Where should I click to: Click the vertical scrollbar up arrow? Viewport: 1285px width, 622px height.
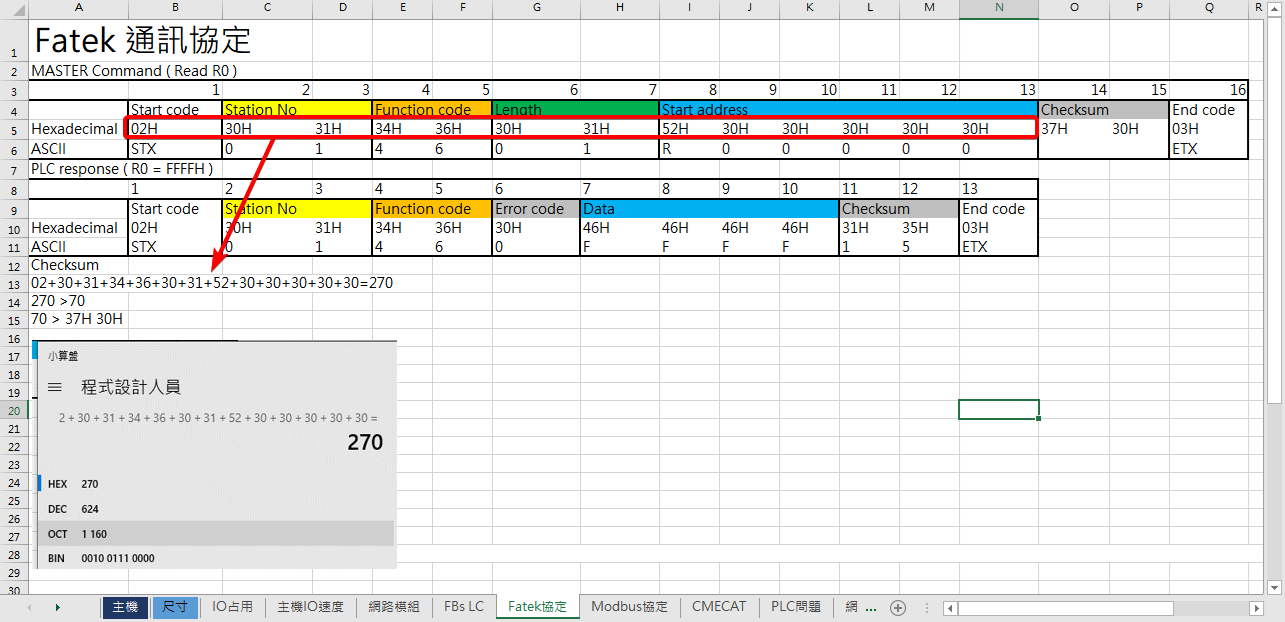(x=1274, y=9)
